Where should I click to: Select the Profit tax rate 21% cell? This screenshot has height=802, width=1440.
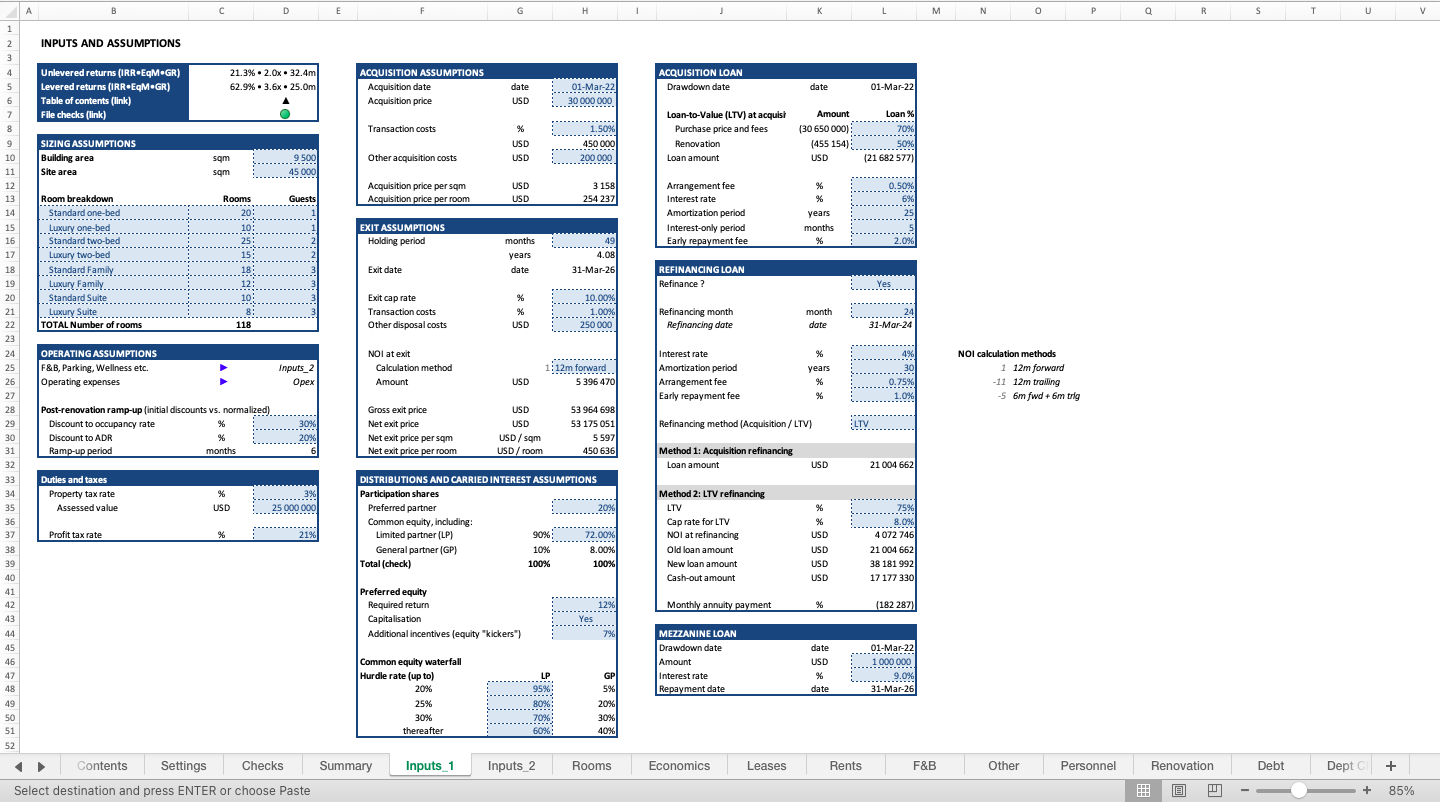[x=286, y=535]
